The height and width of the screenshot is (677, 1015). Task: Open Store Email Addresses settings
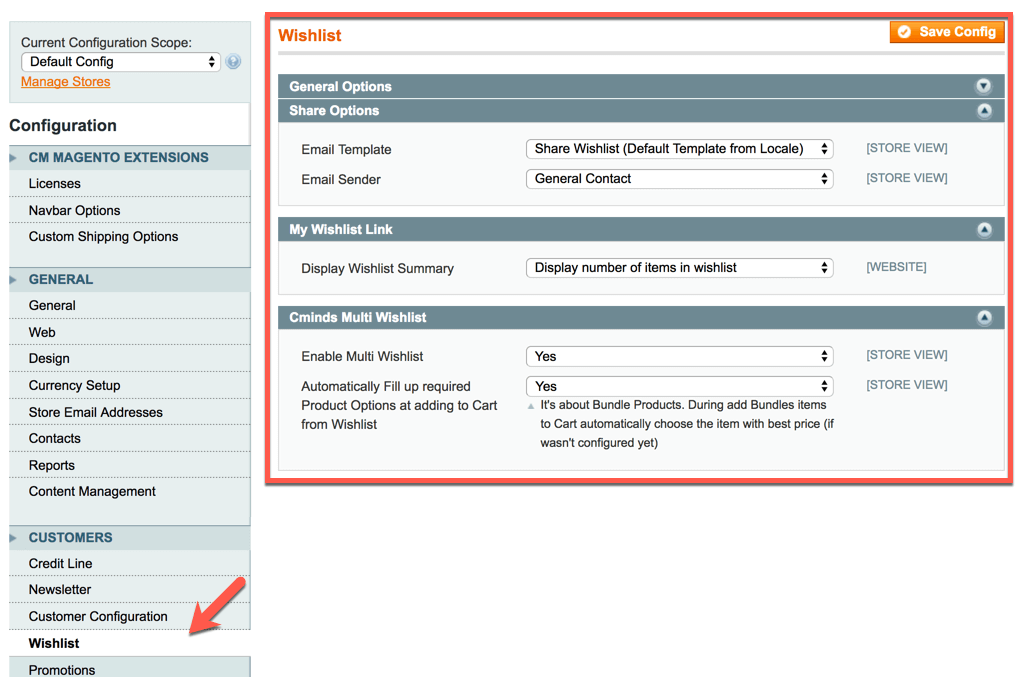click(95, 412)
